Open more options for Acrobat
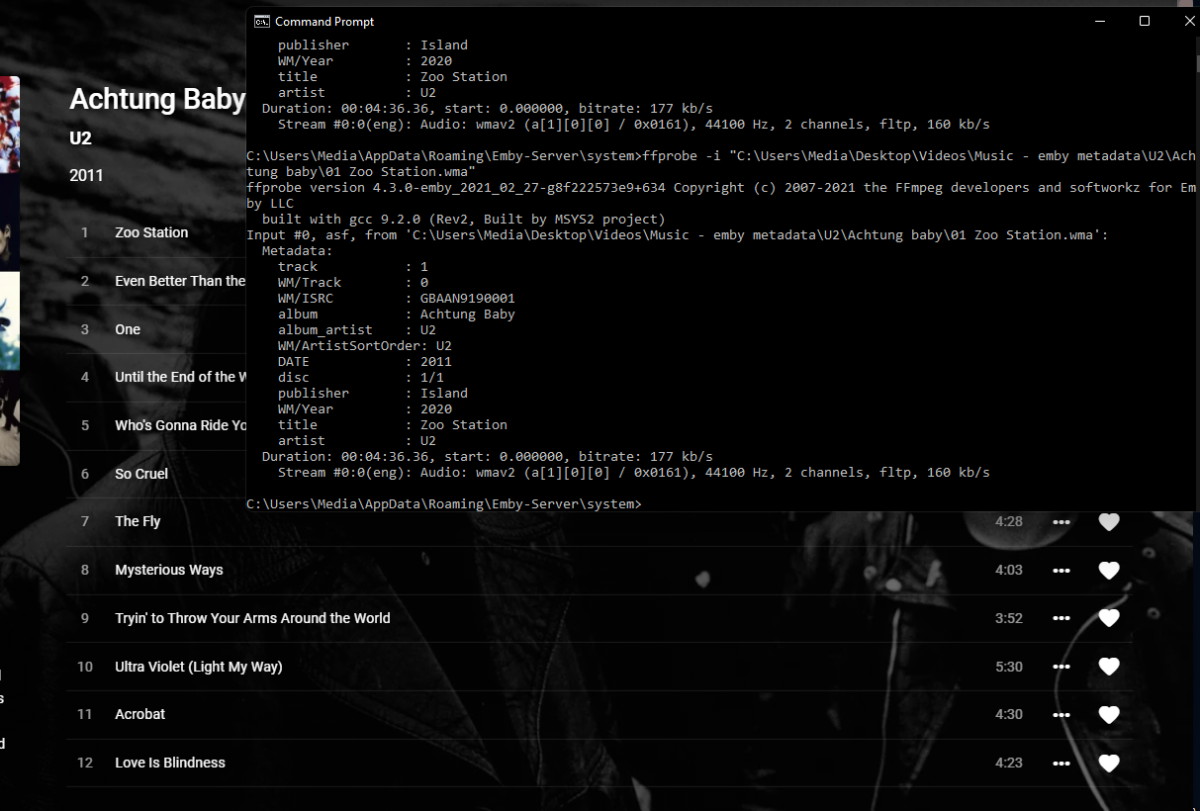Screen dimensions: 1200x811 point(1061,715)
